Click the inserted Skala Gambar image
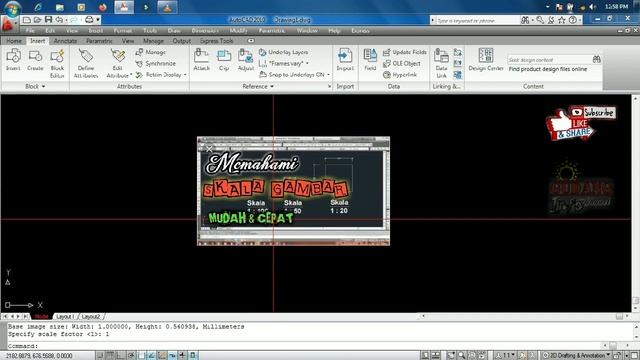The height and width of the screenshot is (360, 640). [293, 191]
